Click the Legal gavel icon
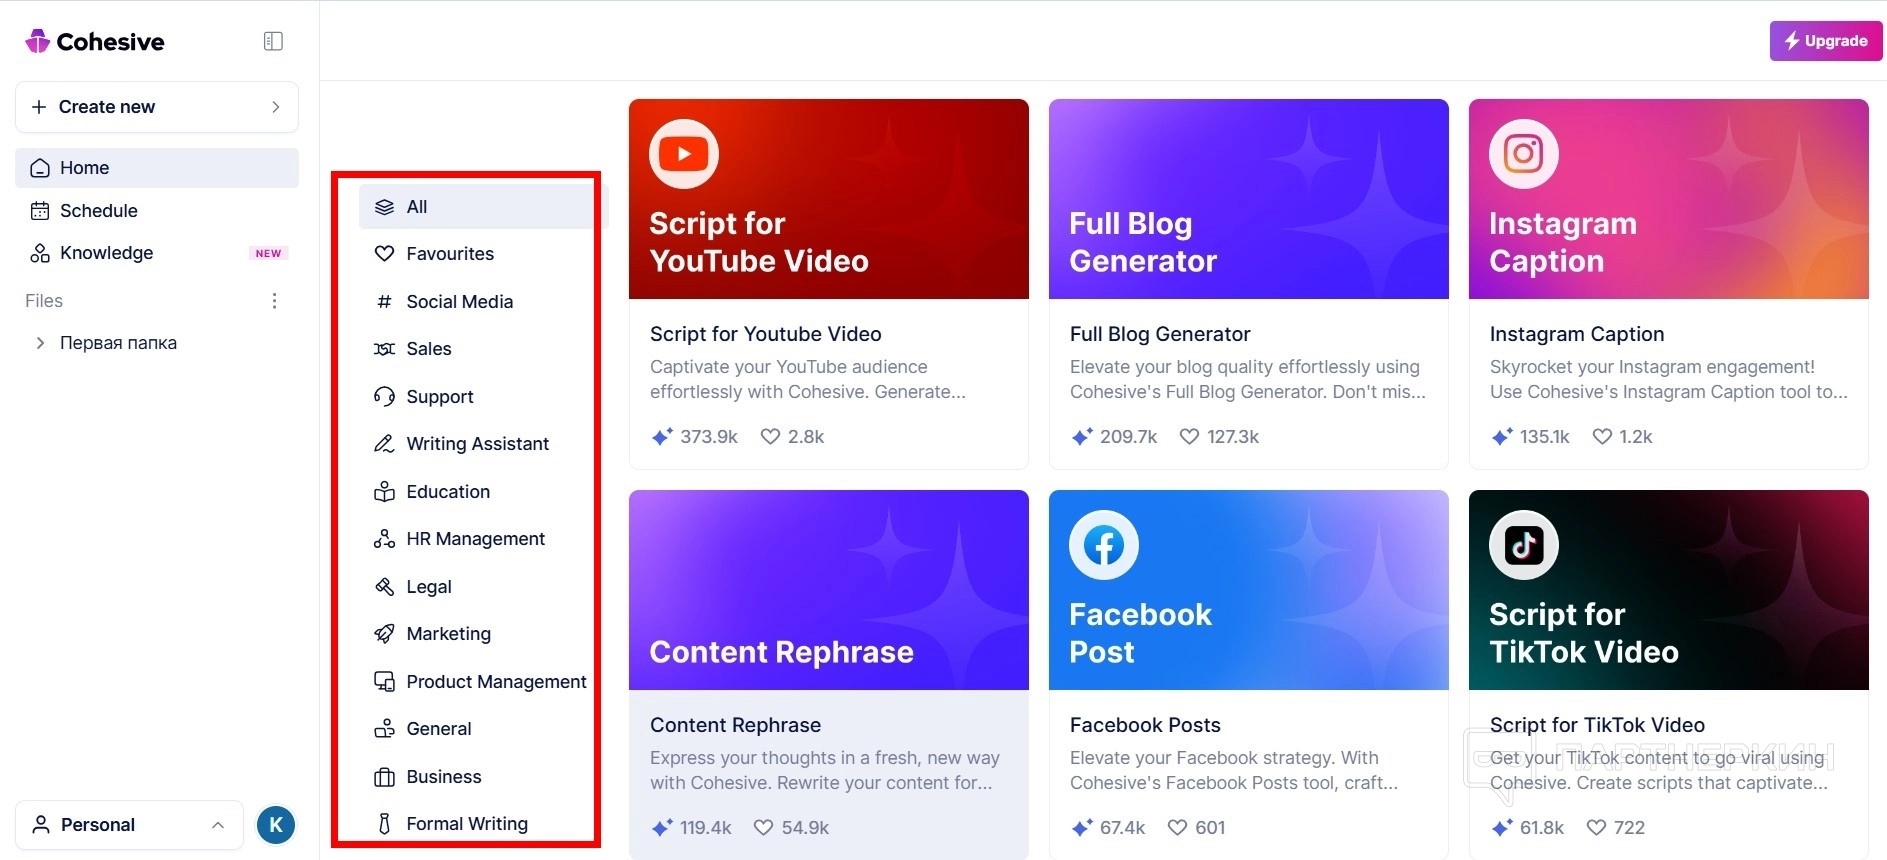Screen dimensions: 1887x860 point(384,587)
